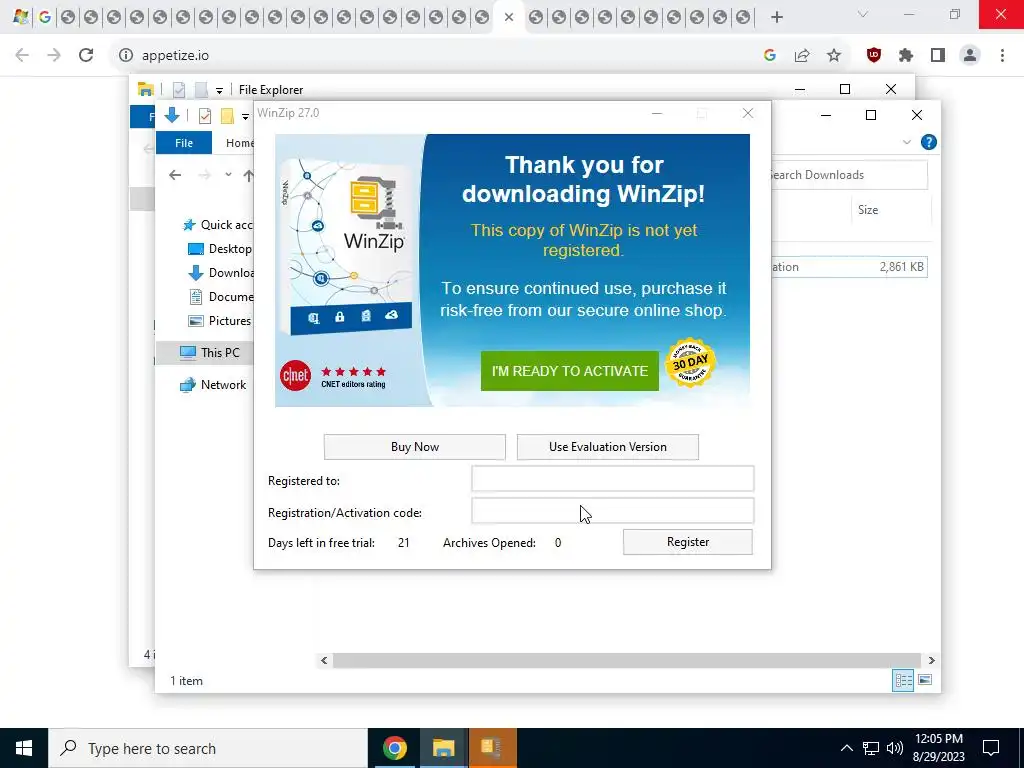Open the Chrome Extensions puzzle icon

tap(905, 56)
